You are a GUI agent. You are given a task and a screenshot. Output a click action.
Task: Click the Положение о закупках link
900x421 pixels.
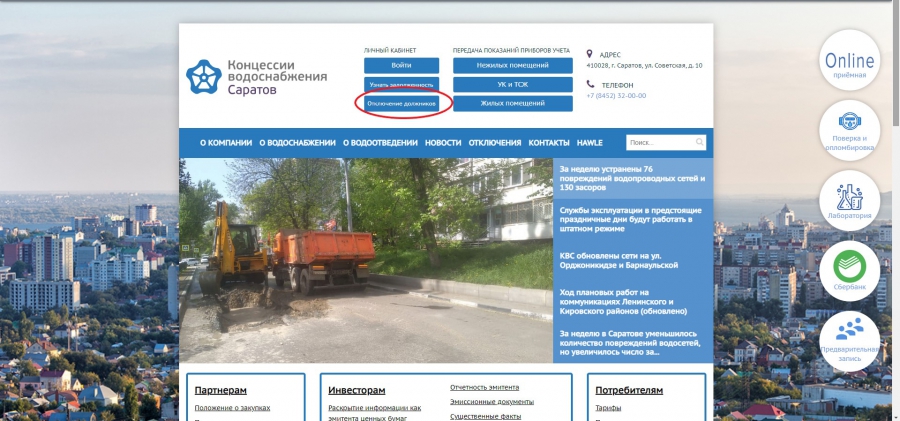pyautogui.click(x=232, y=408)
